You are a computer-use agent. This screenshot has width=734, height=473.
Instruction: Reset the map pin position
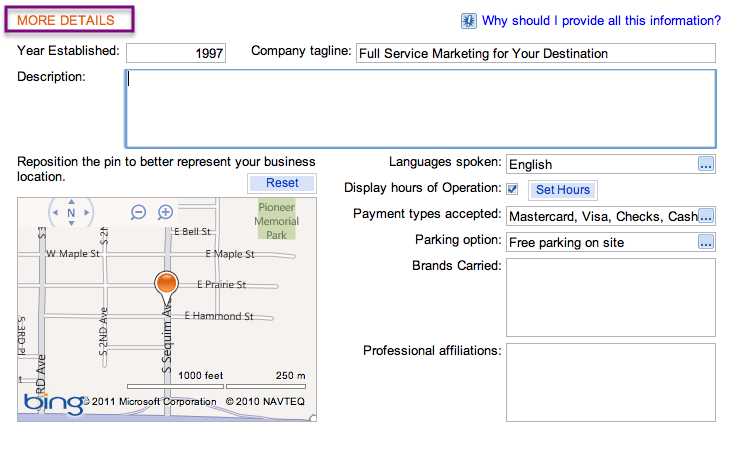(282, 183)
